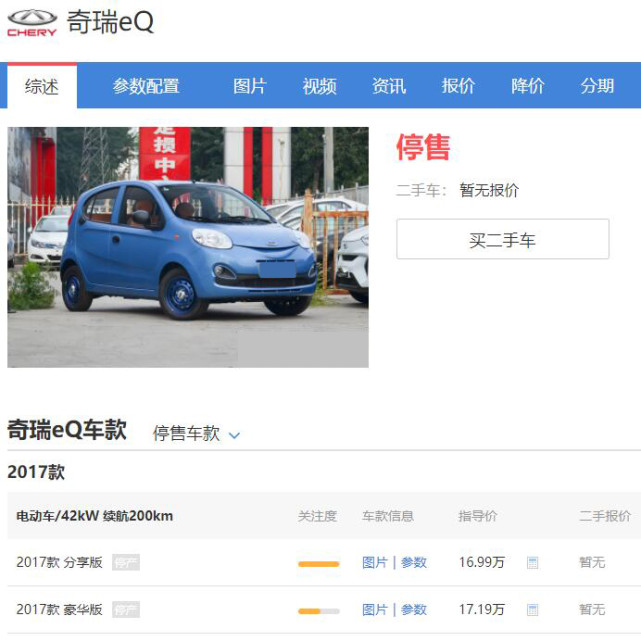
Task: Click the 17.19万 guide price
Action: point(482,610)
